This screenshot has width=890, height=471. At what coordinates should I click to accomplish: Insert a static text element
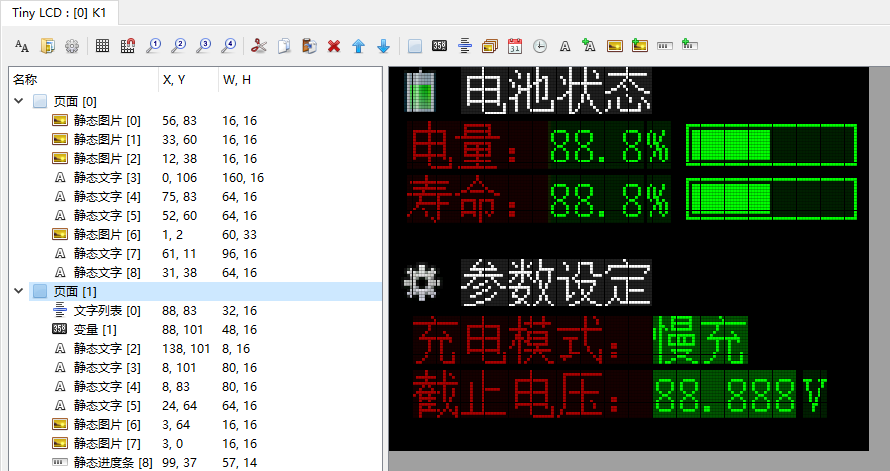pyautogui.click(x=565, y=46)
